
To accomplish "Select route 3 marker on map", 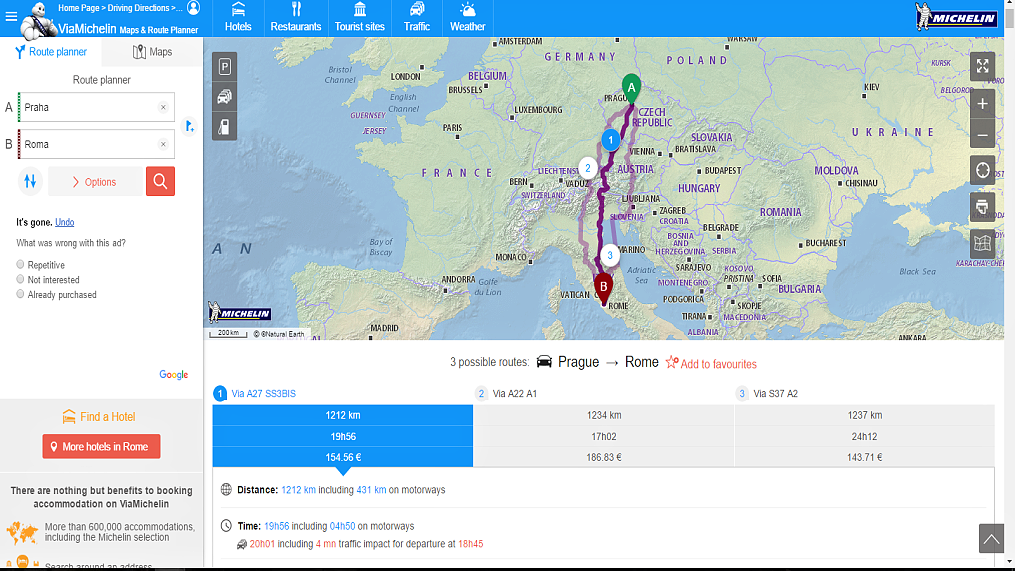I will 609,255.
